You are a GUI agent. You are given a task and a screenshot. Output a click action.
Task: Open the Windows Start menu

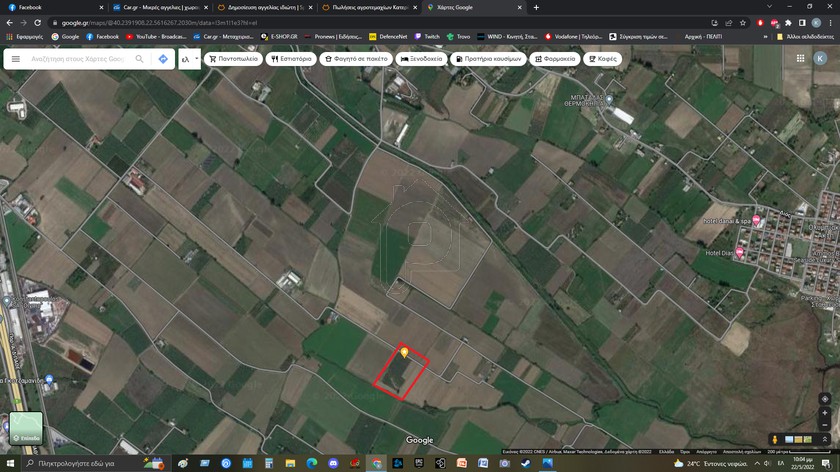9,464
